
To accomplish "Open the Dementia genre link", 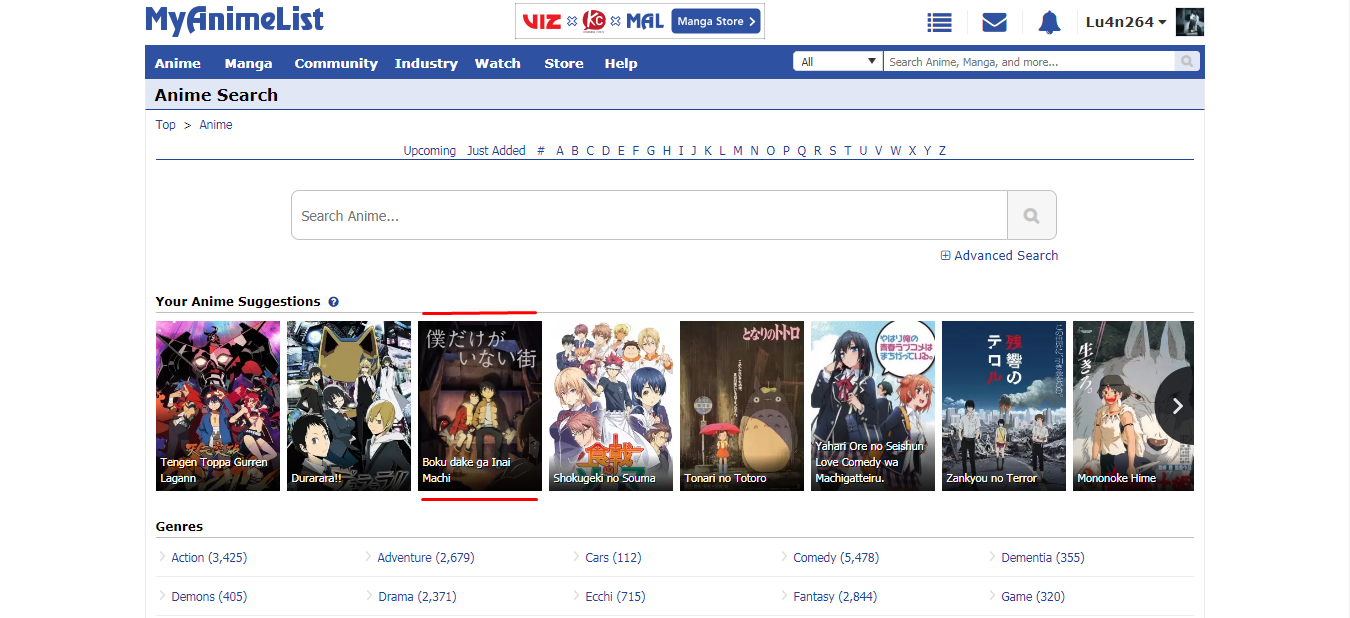I will point(1043,558).
